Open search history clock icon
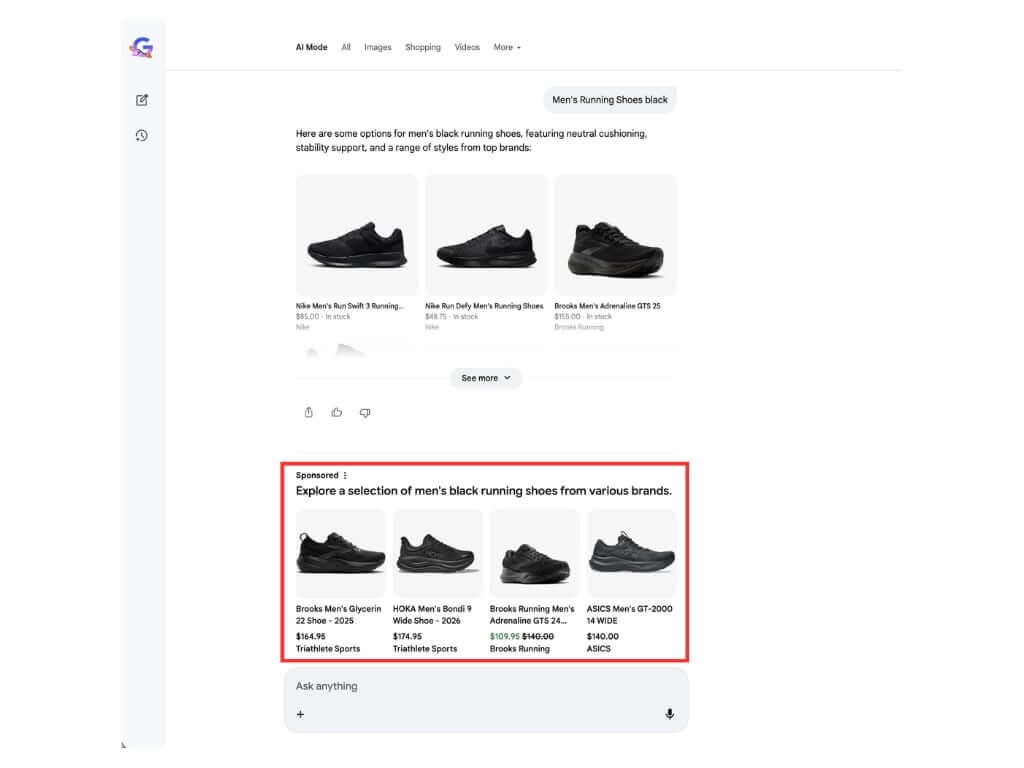 pyautogui.click(x=142, y=135)
